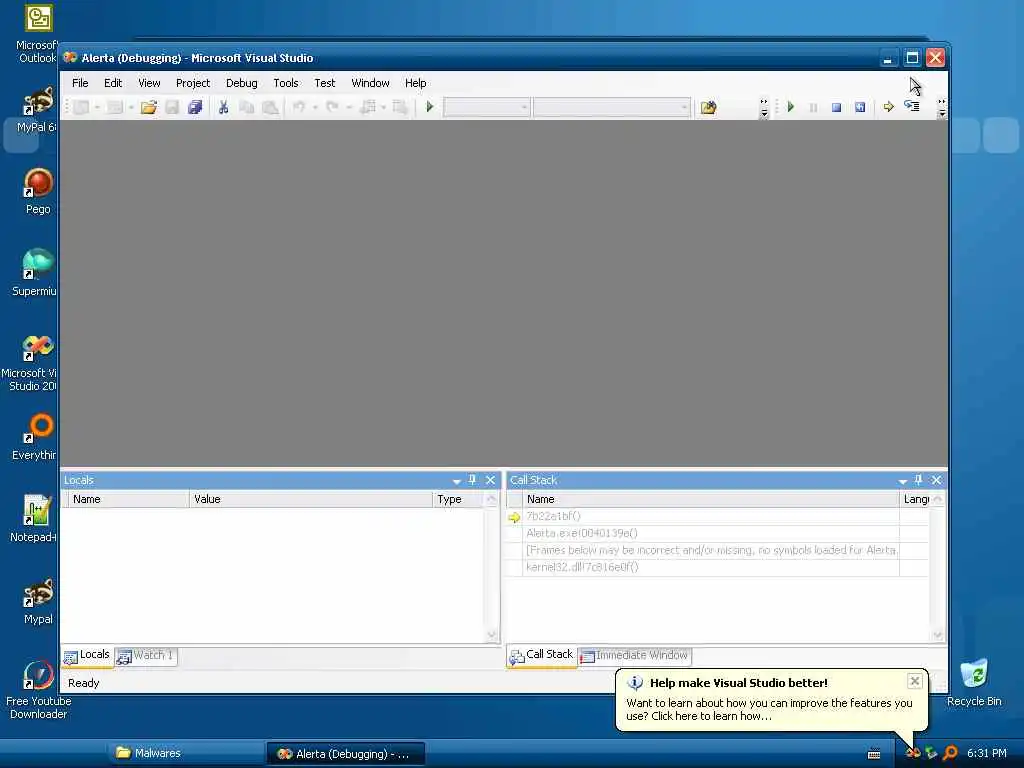
Task: Expand the Redo history dropdown arrow
Action: coord(349,108)
